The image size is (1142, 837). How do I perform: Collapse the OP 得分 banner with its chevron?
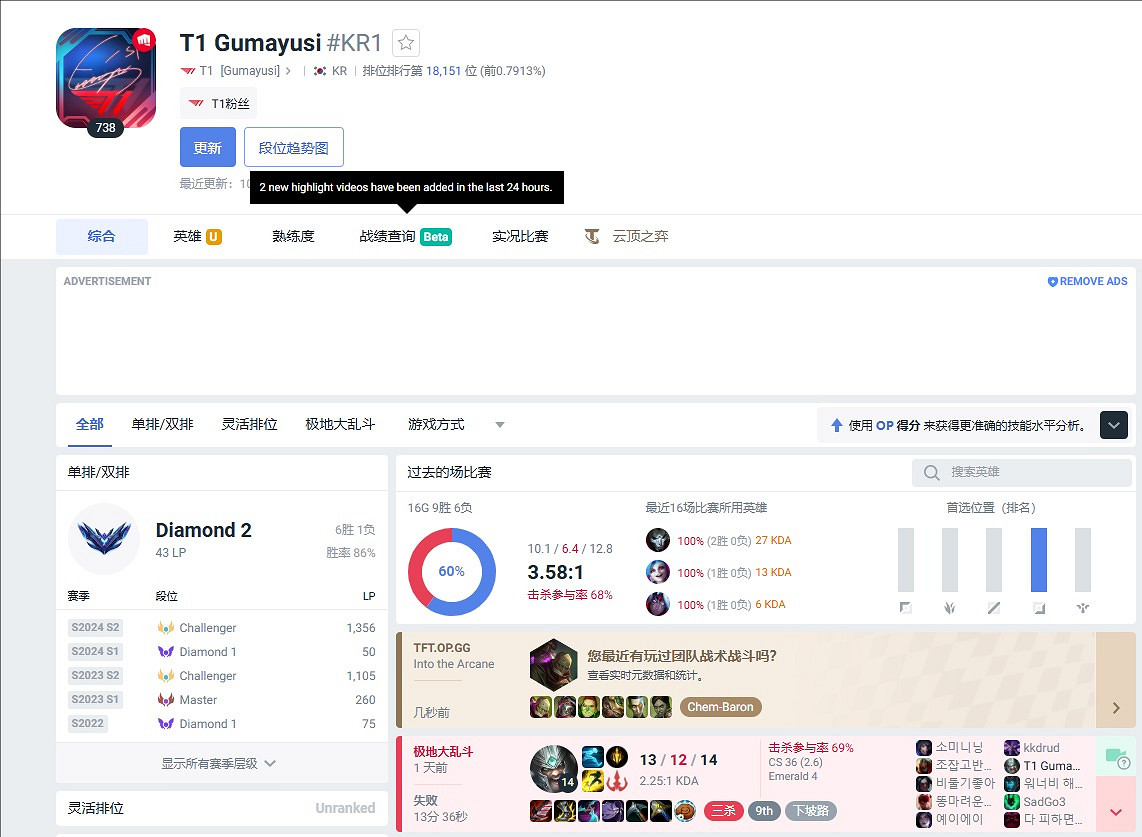tap(1114, 424)
